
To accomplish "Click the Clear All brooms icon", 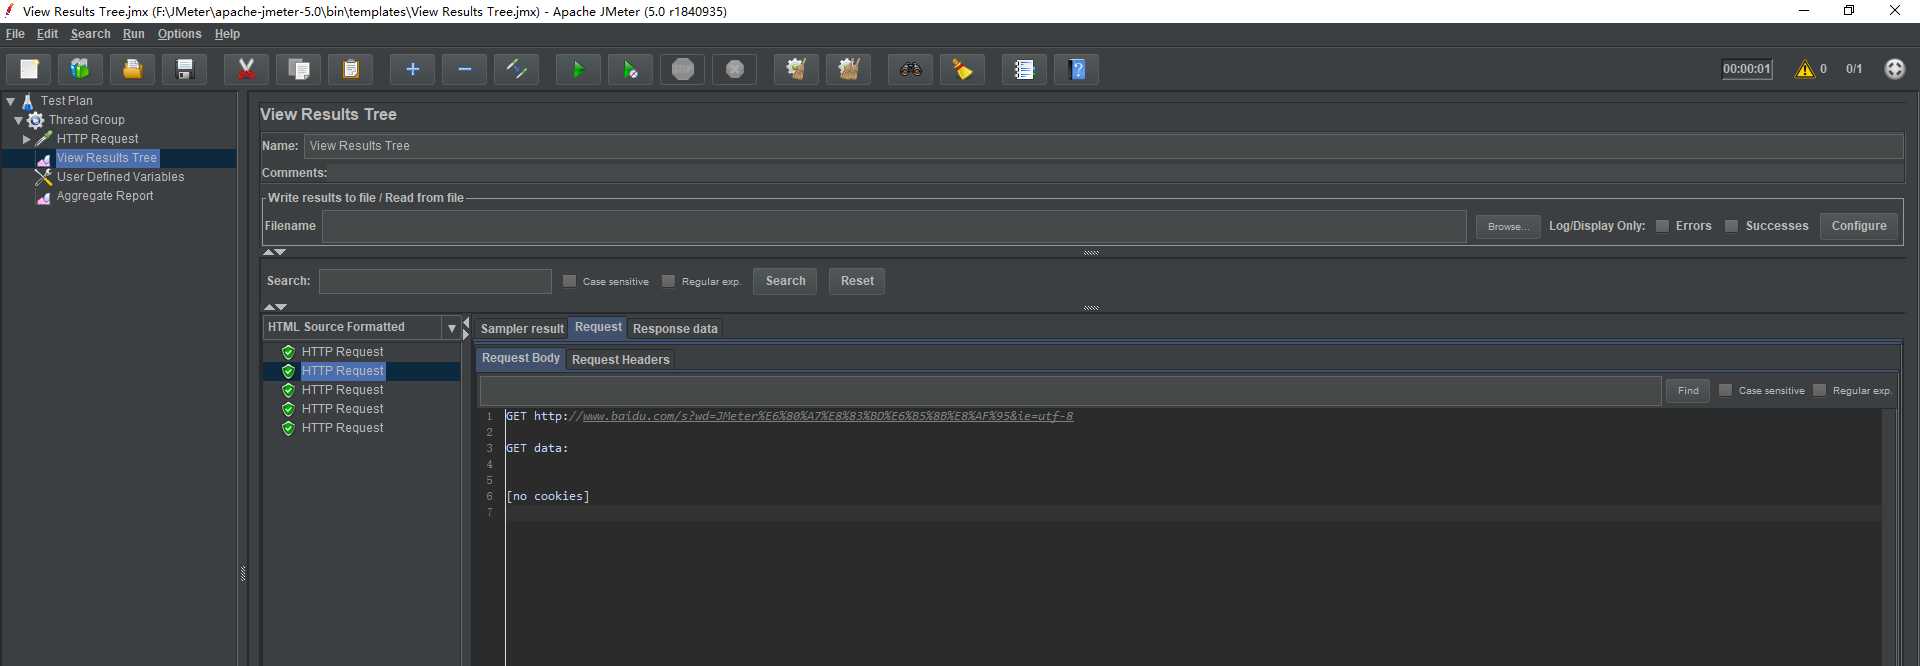I will tap(848, 69).
